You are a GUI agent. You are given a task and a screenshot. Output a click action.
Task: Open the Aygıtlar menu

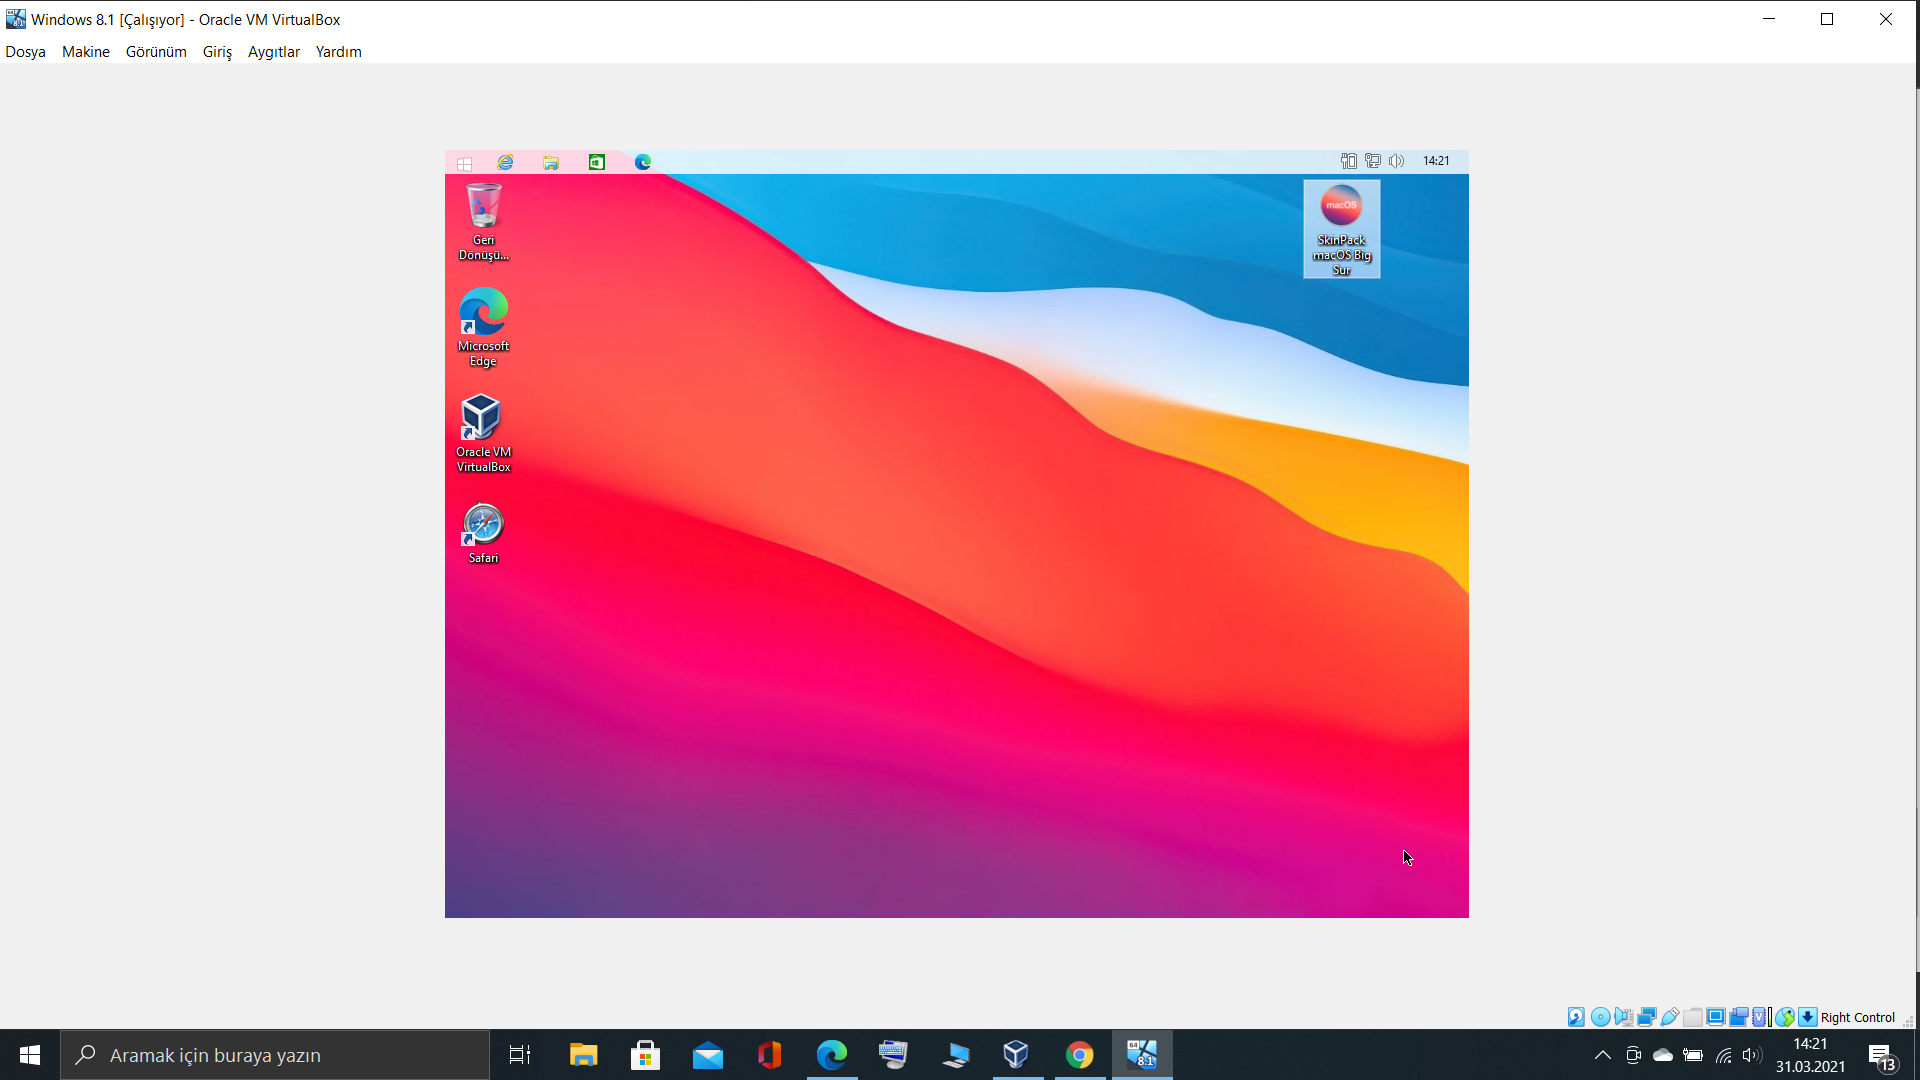pyautogui.click(x=273, y=52)
